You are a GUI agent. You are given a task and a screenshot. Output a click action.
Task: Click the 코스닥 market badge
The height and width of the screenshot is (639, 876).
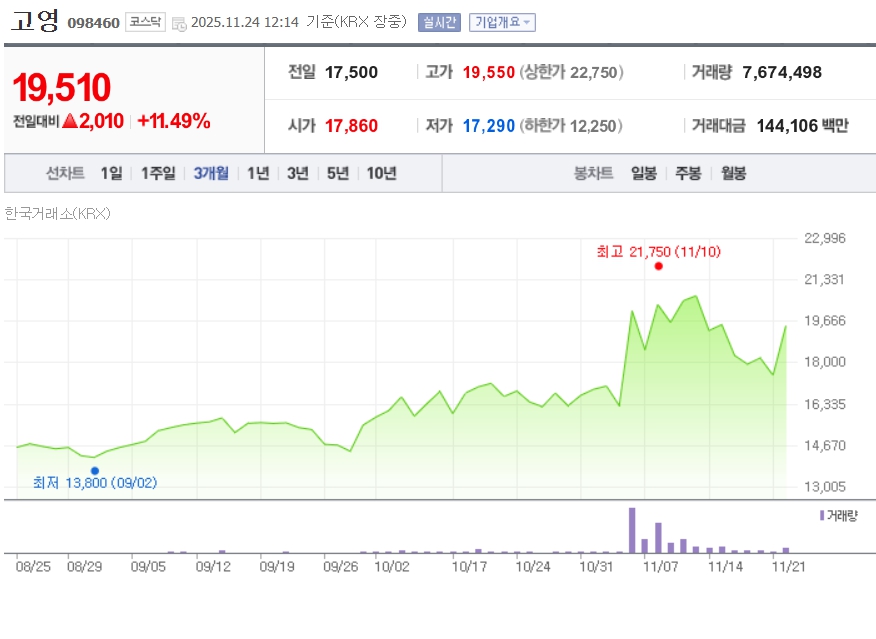pos(144,22)
